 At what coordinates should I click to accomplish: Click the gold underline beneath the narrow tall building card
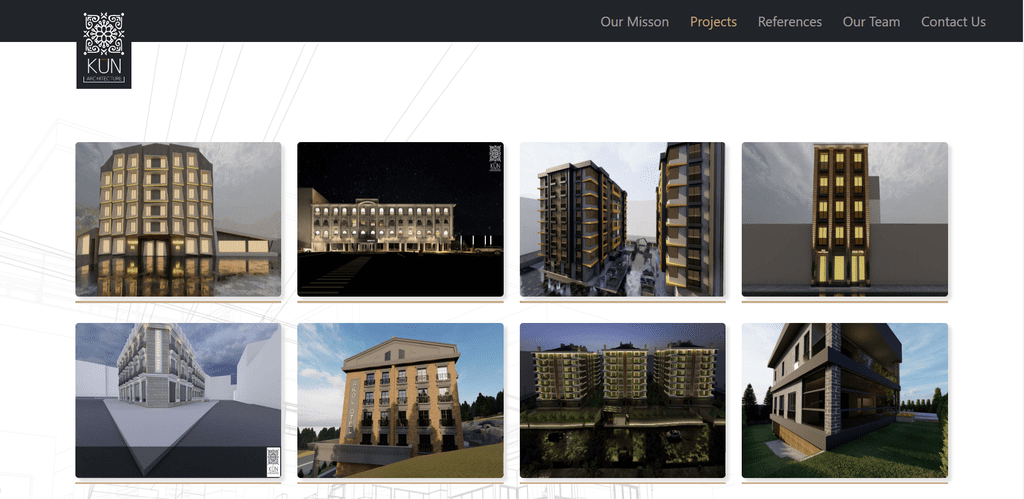pyautogui.click(x=844, y=302)
